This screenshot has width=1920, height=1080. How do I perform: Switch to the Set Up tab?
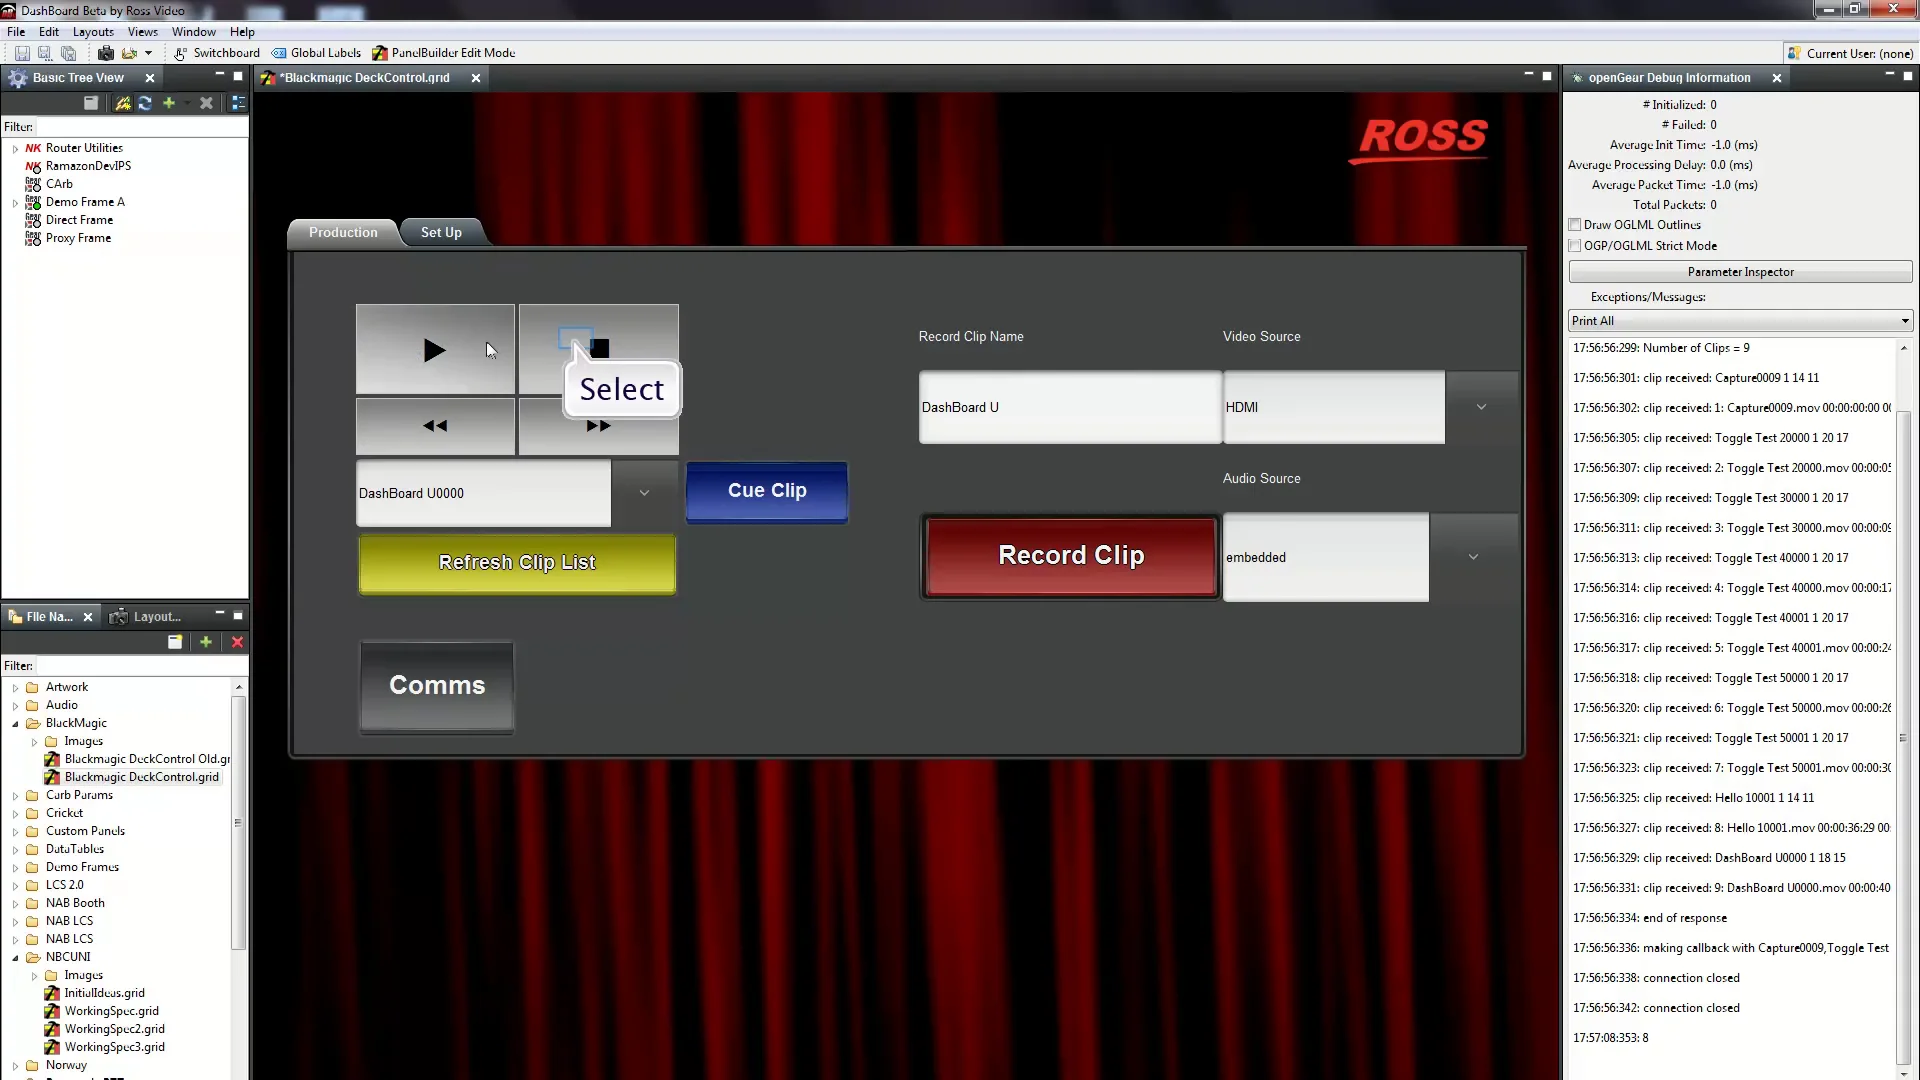point(440,232)
